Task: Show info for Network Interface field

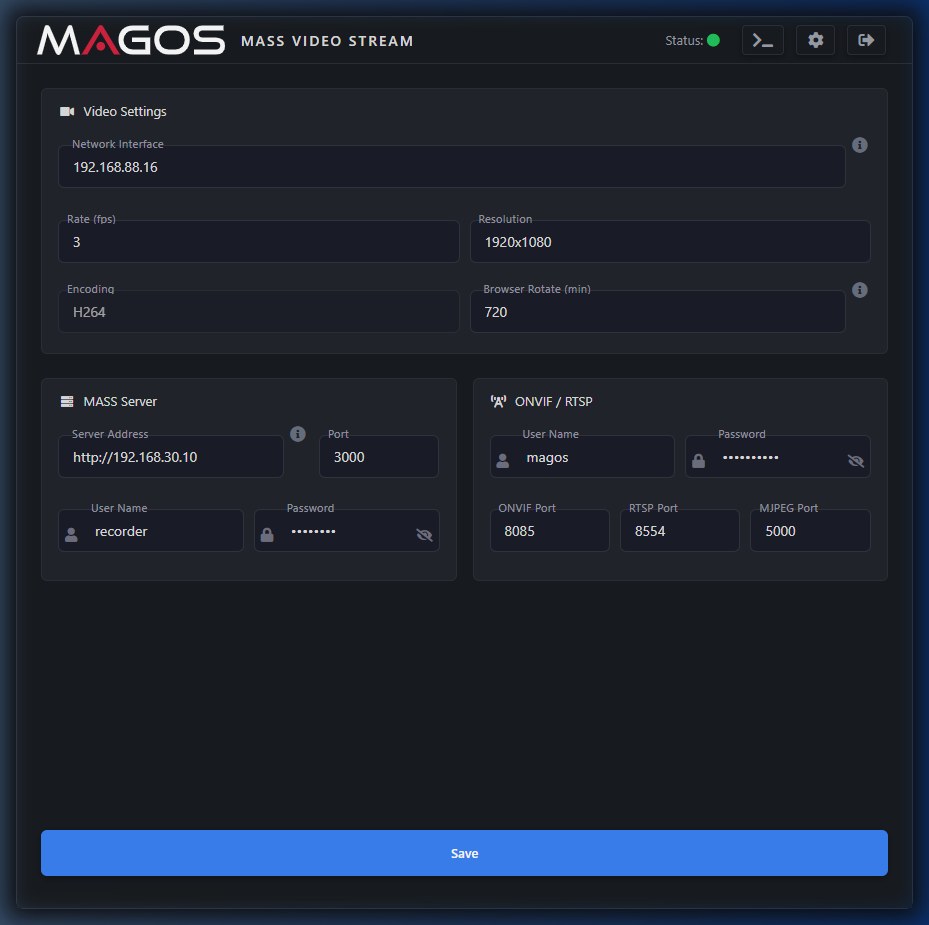Action: click(x=860, y=145)
